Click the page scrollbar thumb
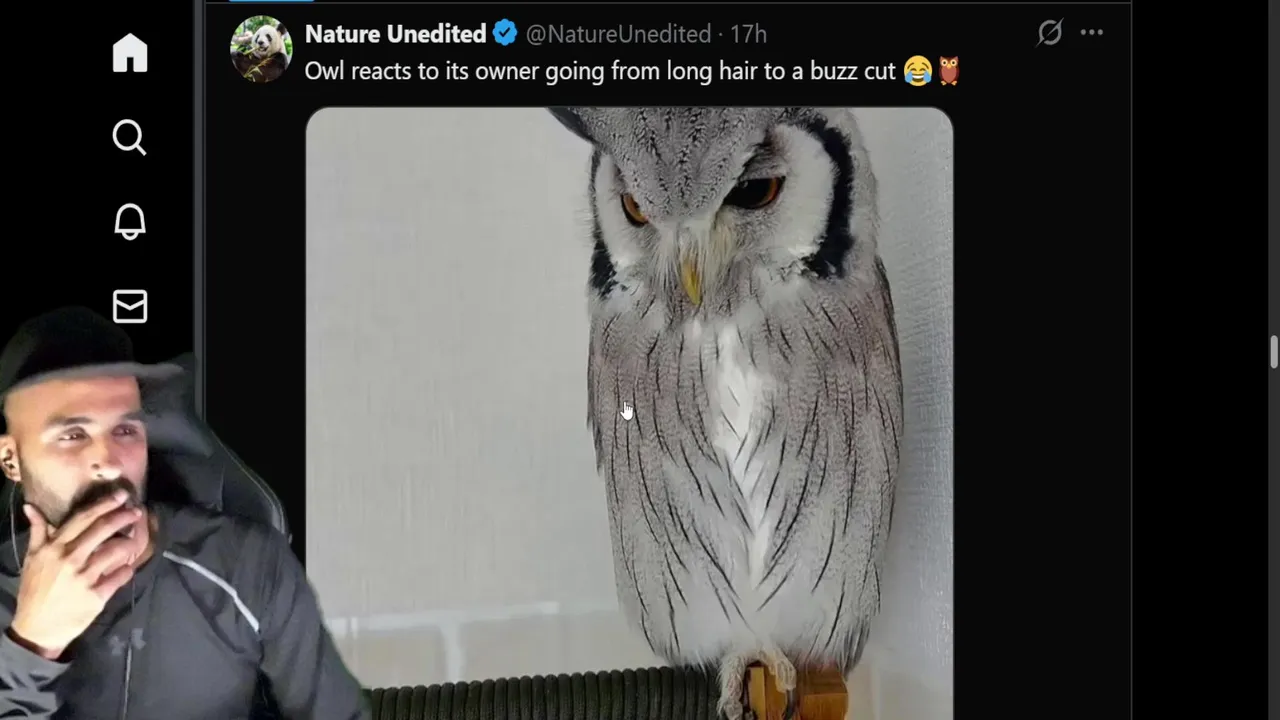1280x720 pixels. pyautogui.click(x=1274, y=354)
